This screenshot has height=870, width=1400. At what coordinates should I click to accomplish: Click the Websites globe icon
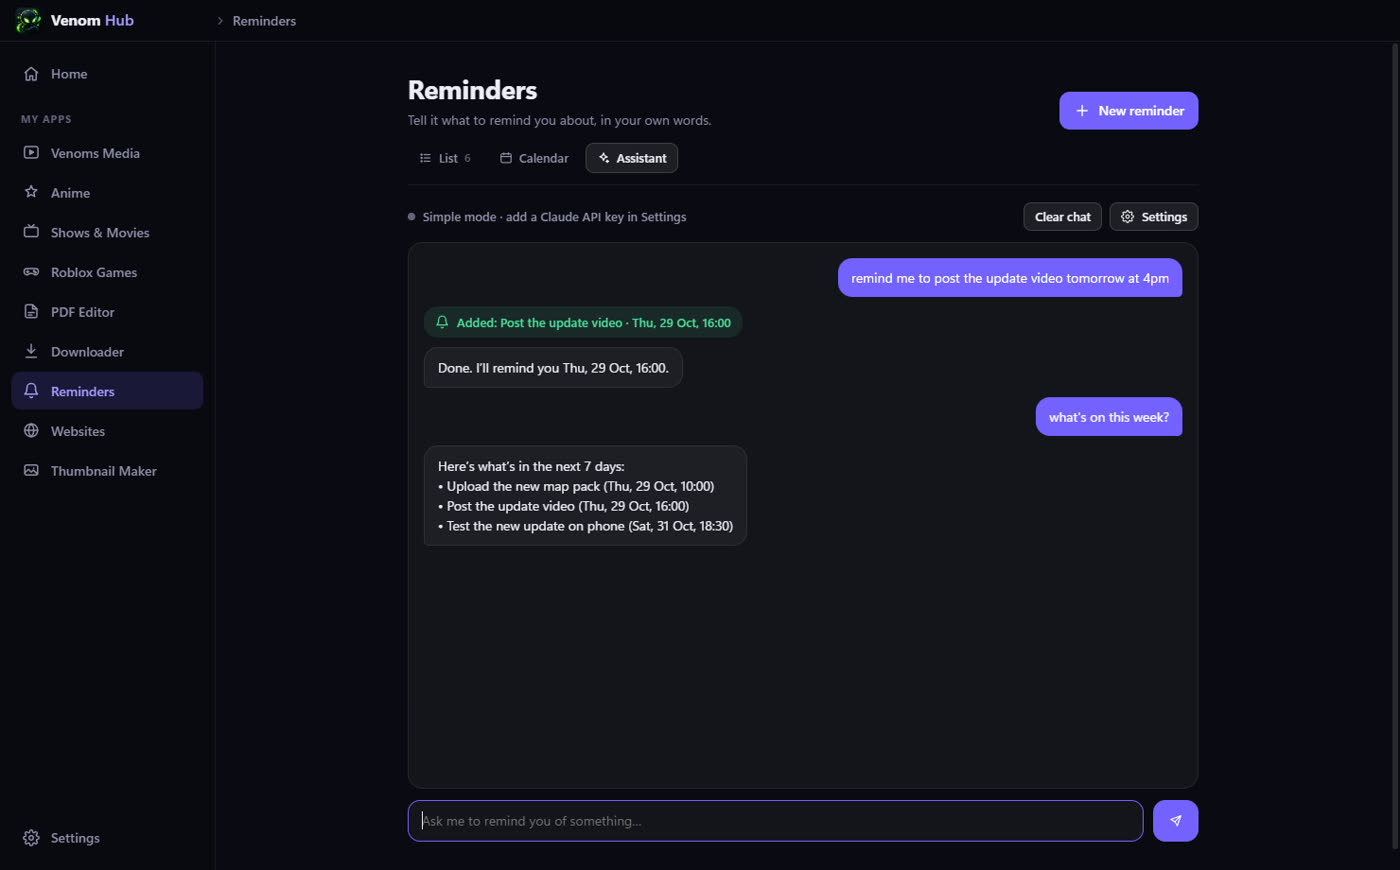(31, 431)
